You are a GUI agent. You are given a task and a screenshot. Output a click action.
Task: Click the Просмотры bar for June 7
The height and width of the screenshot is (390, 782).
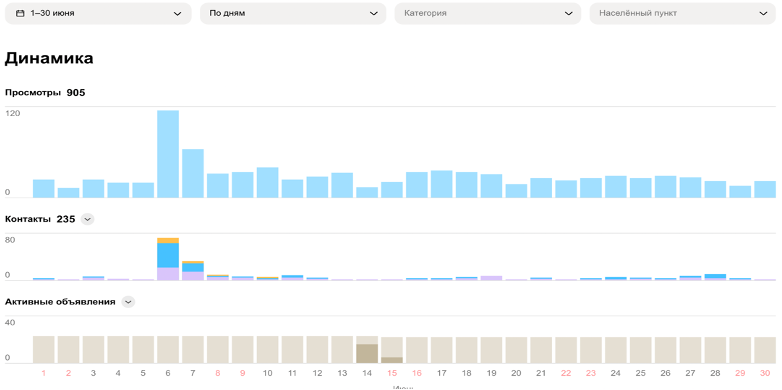point(193,174)
